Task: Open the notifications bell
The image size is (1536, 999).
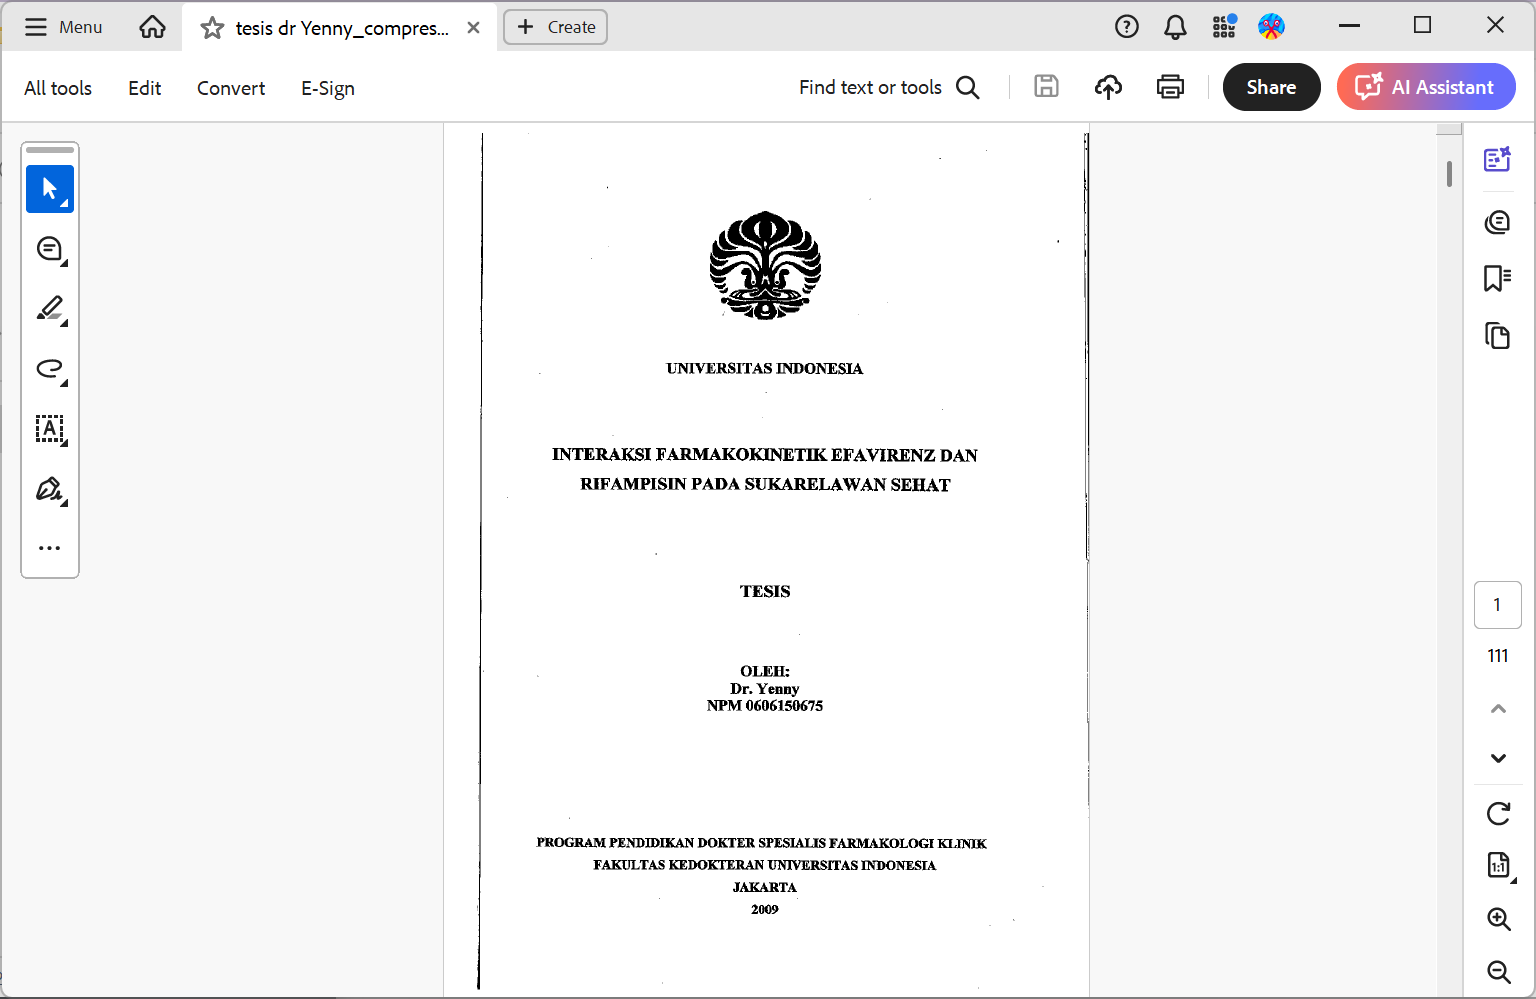Action: (1175, 27)
